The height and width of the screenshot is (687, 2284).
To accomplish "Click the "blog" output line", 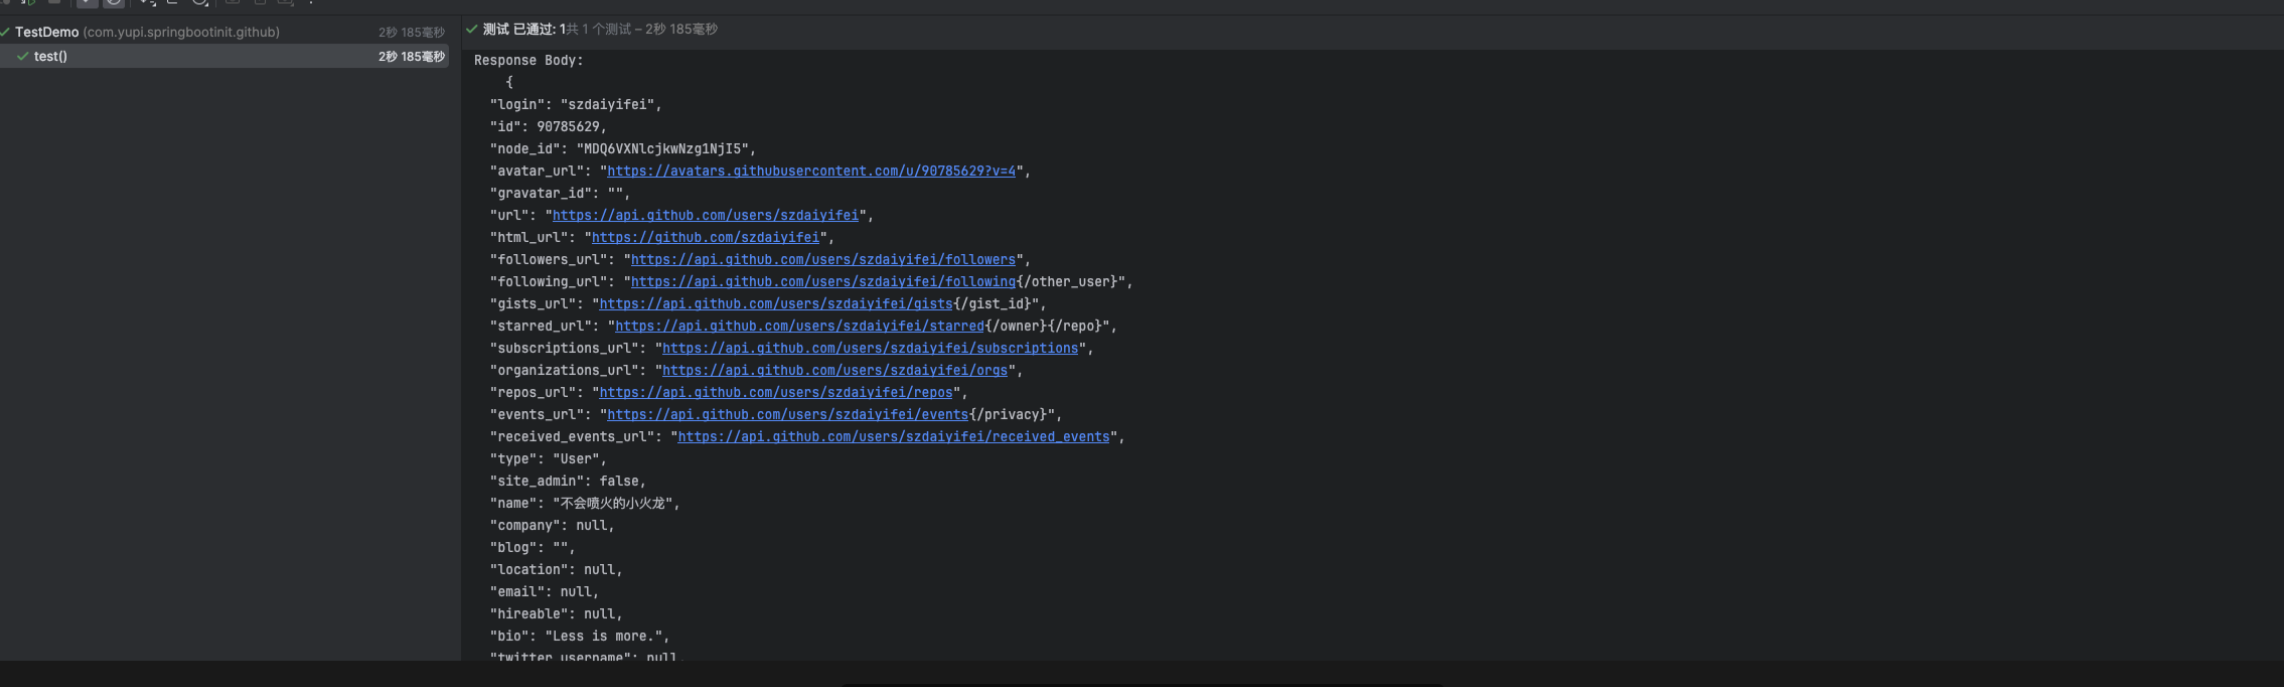I will [532, 547].
